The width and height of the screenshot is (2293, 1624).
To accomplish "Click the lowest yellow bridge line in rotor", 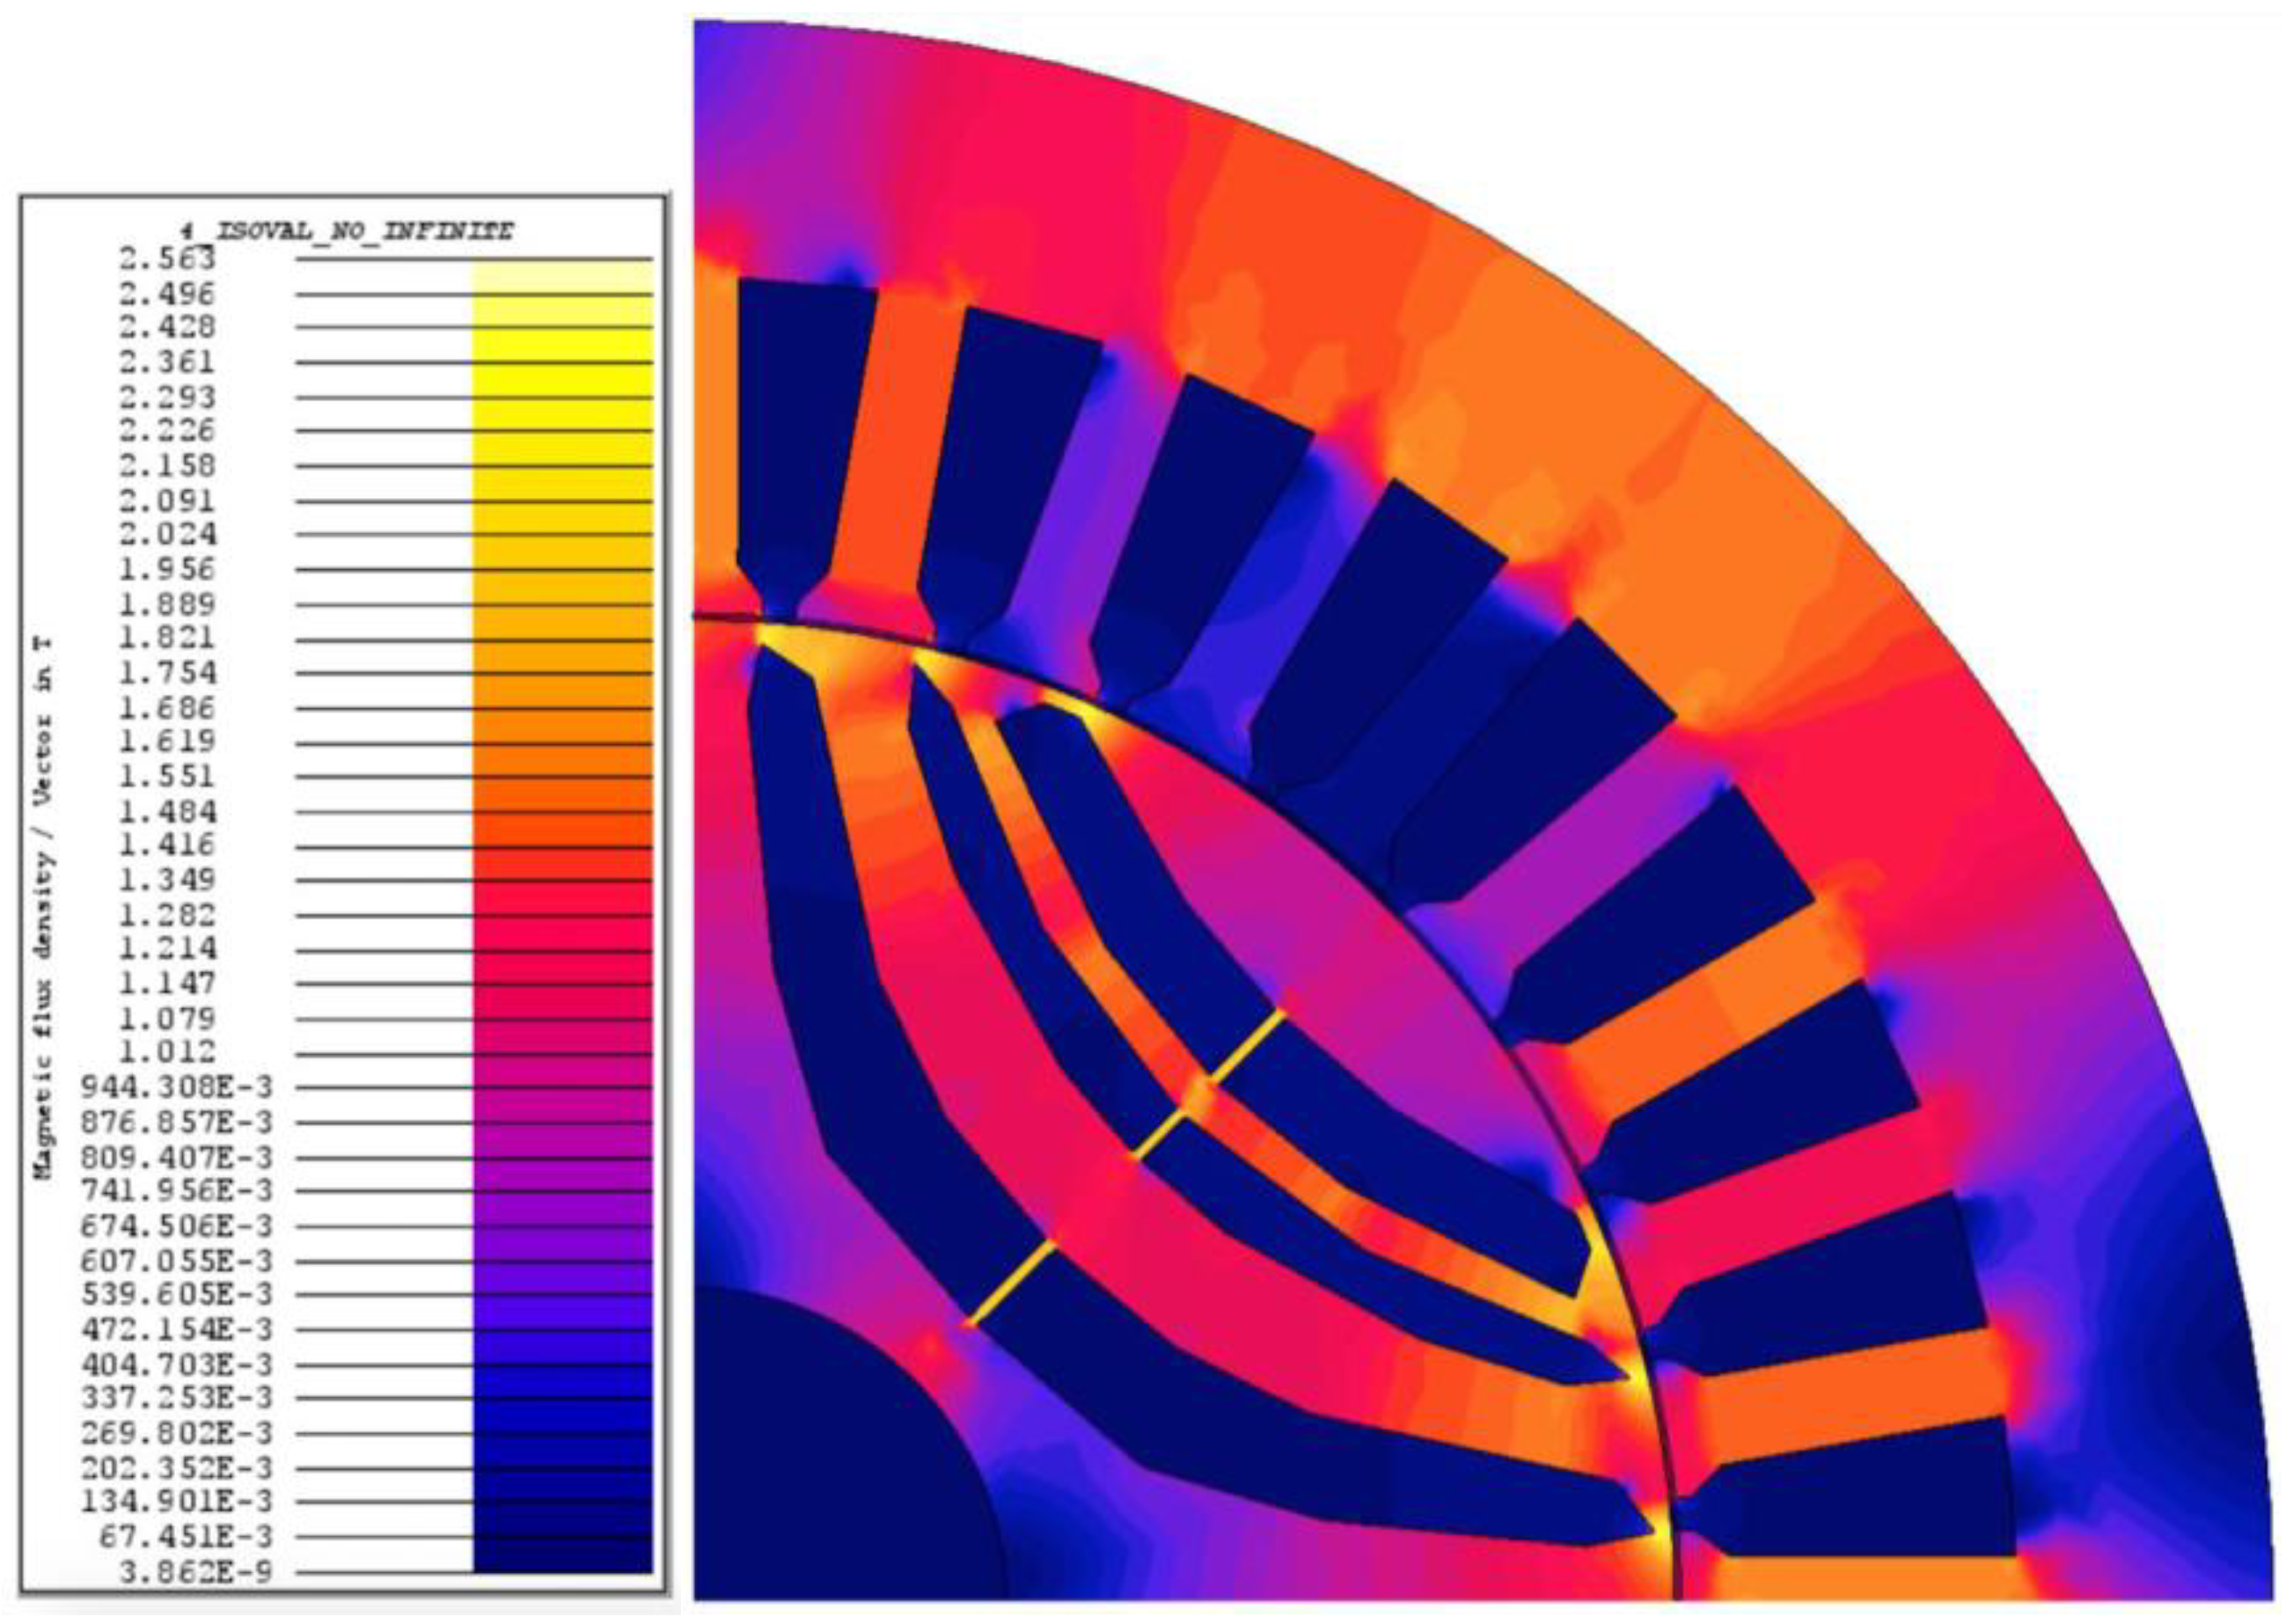I will (1010, 1283).
